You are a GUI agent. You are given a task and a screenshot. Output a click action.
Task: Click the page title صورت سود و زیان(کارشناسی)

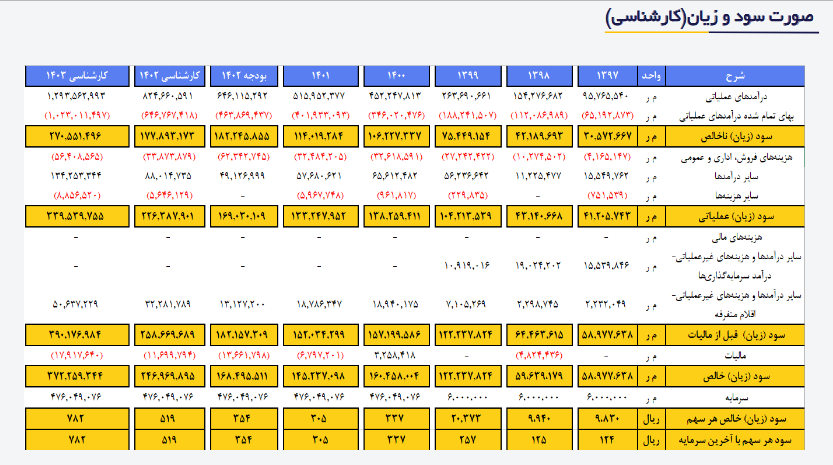713,19
